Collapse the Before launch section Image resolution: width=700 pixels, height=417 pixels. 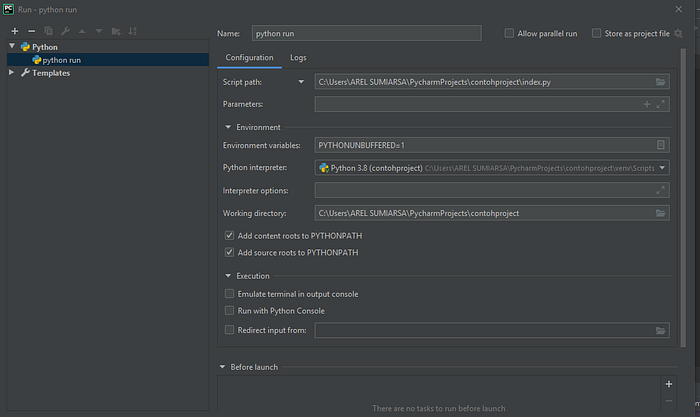(222, 367)
